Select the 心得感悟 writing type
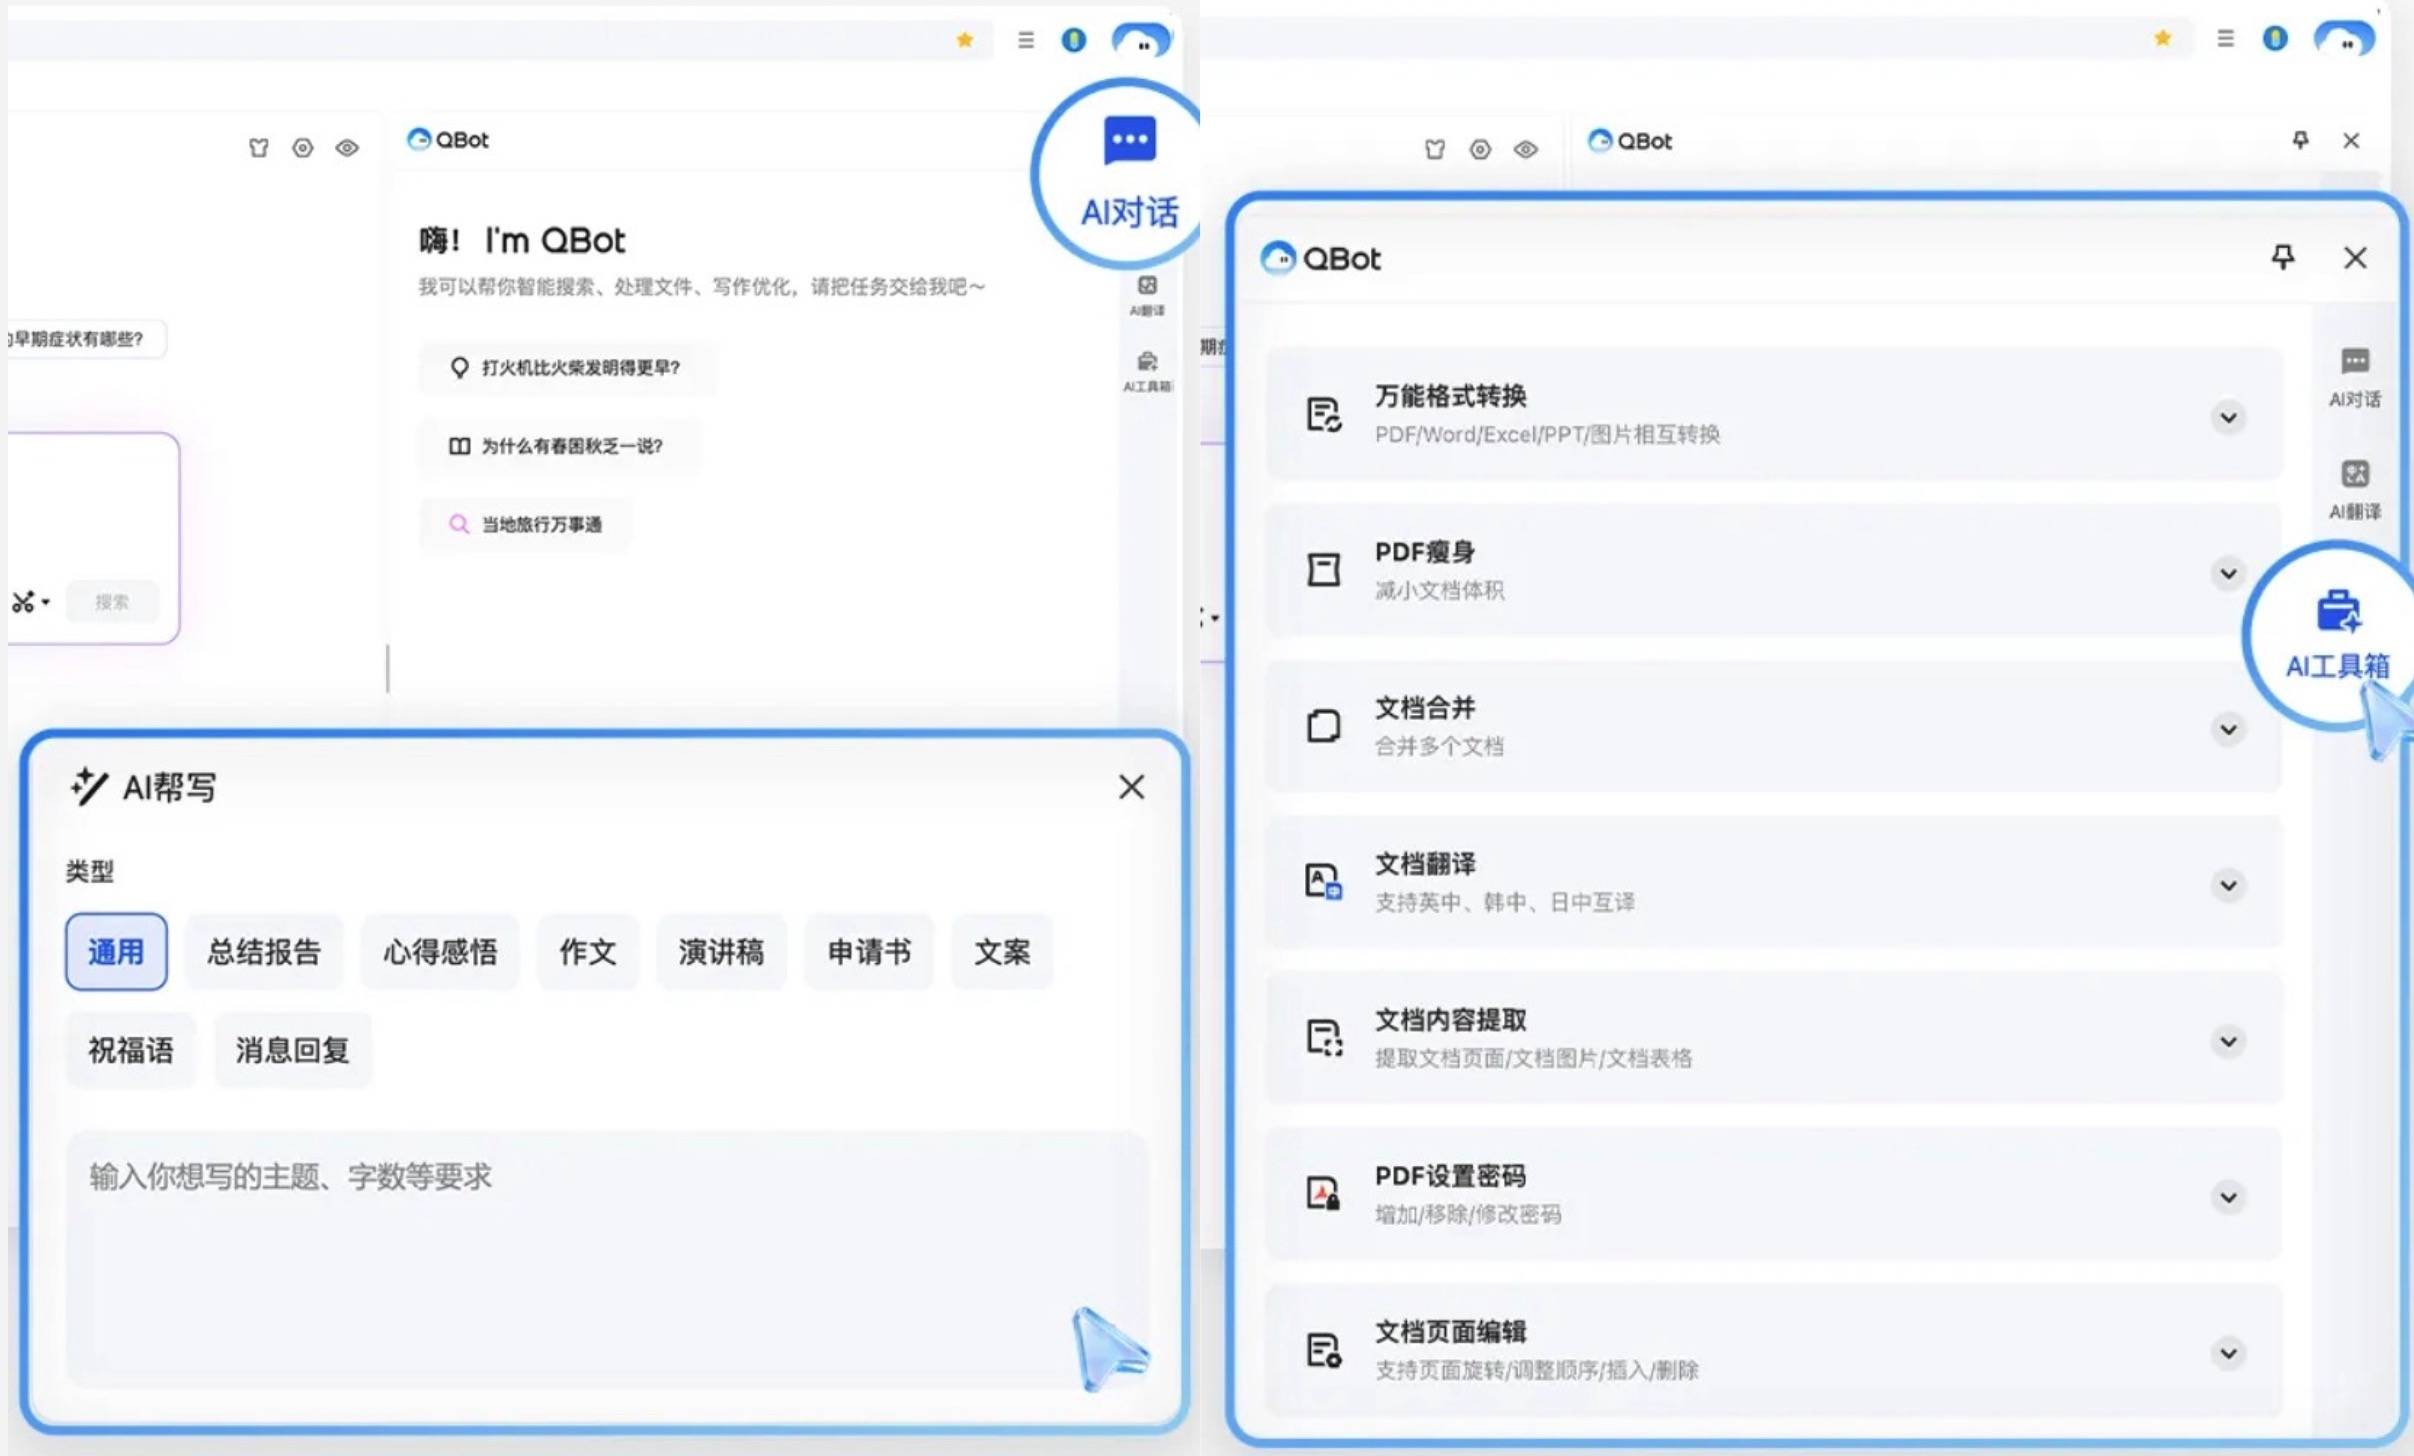The height and width of the screenshot is (1456, 2414). click(440, 951)
